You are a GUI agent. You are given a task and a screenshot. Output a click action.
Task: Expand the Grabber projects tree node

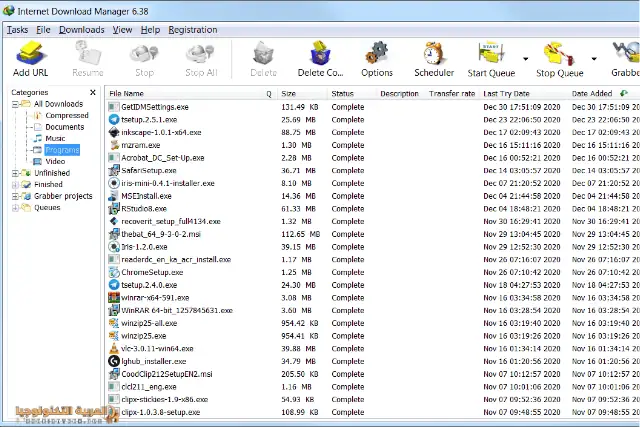(15, 196)
